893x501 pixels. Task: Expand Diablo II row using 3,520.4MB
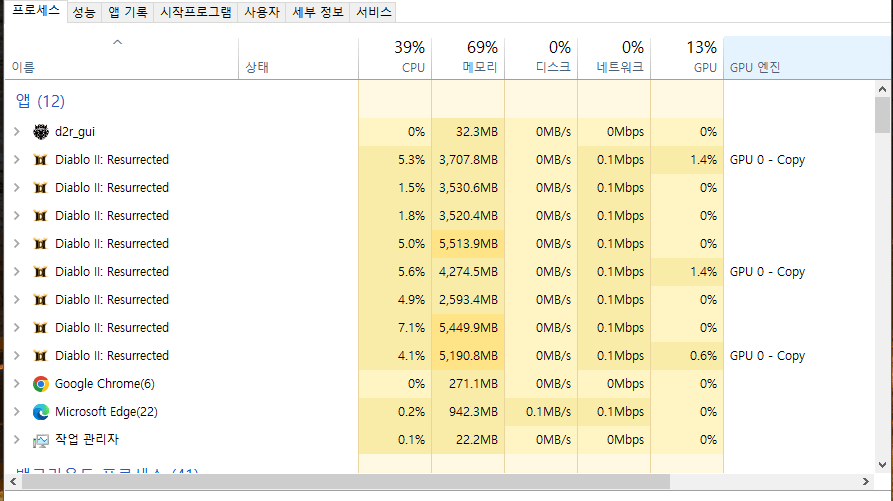pos(17,215)
